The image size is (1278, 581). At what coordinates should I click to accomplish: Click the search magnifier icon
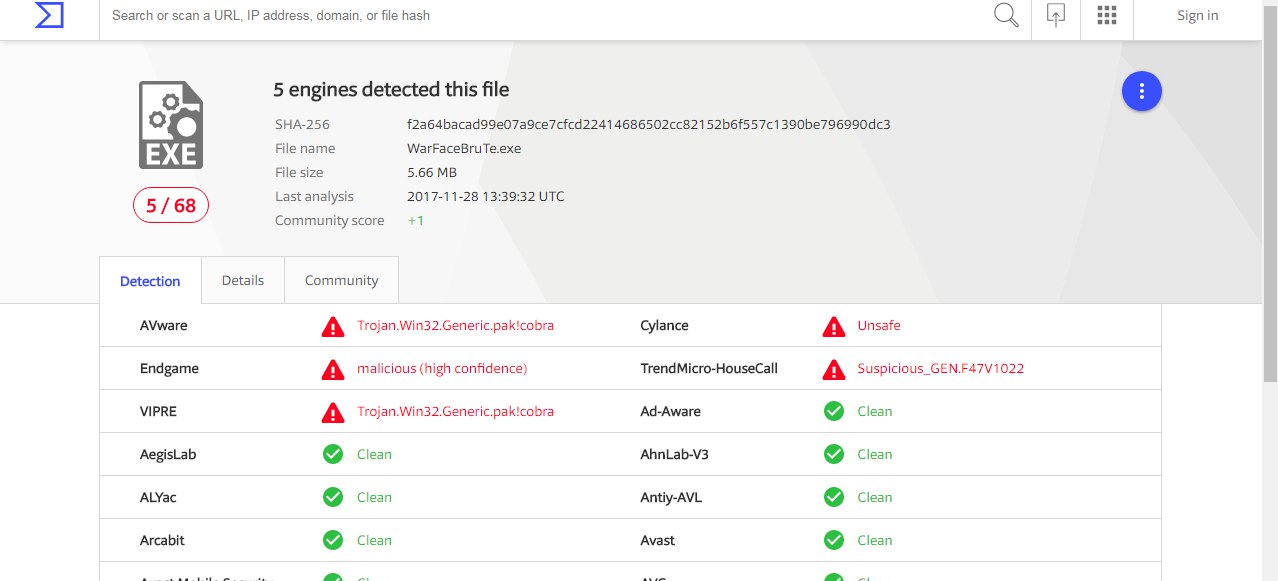tap(1006, 15)
